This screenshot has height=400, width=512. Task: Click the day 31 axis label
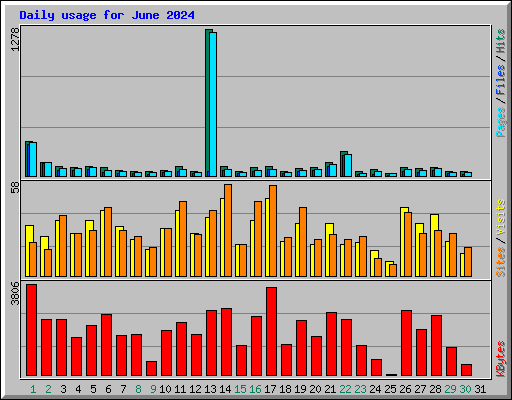(x=480, y=389)
